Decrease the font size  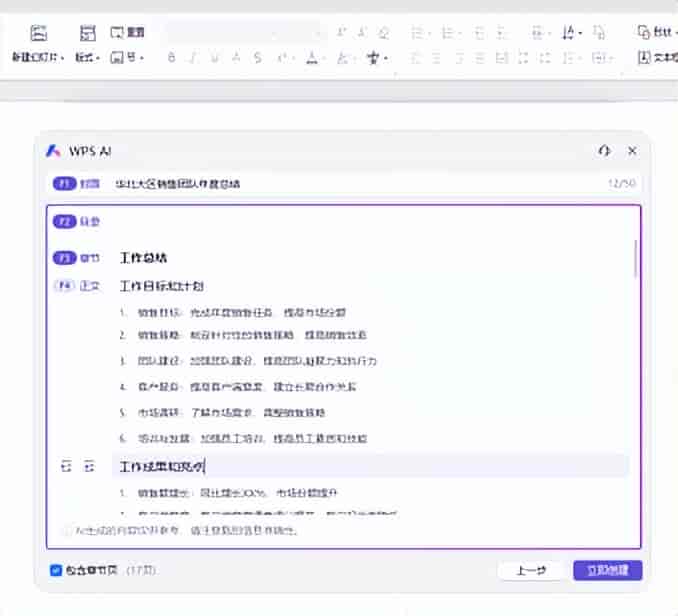(x=362, y=32)
